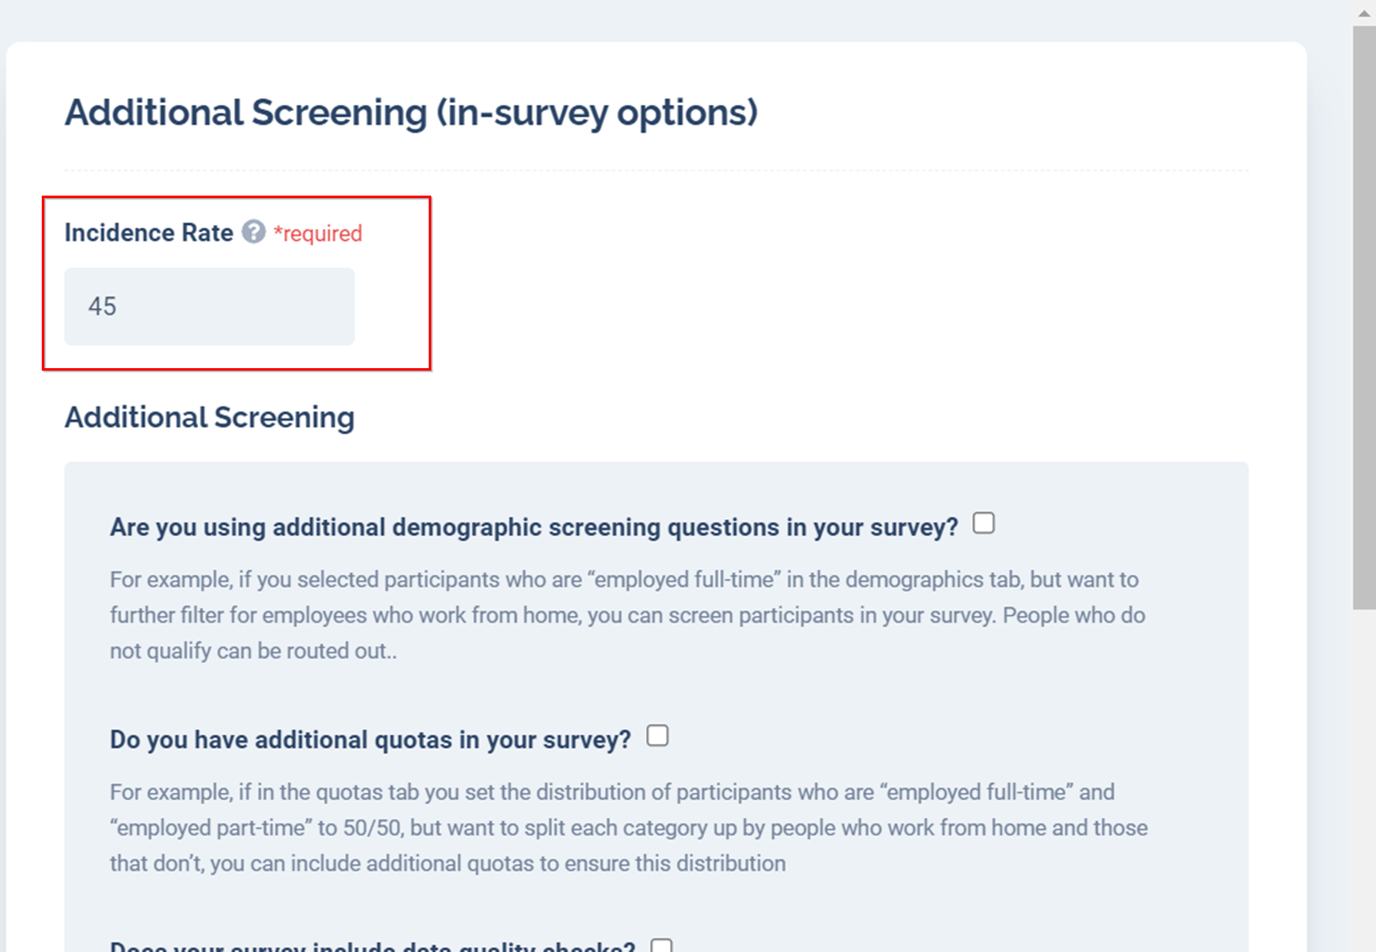
Task: Select the 'Do you have additional quotas' label
Action: (x=371, y=740)
